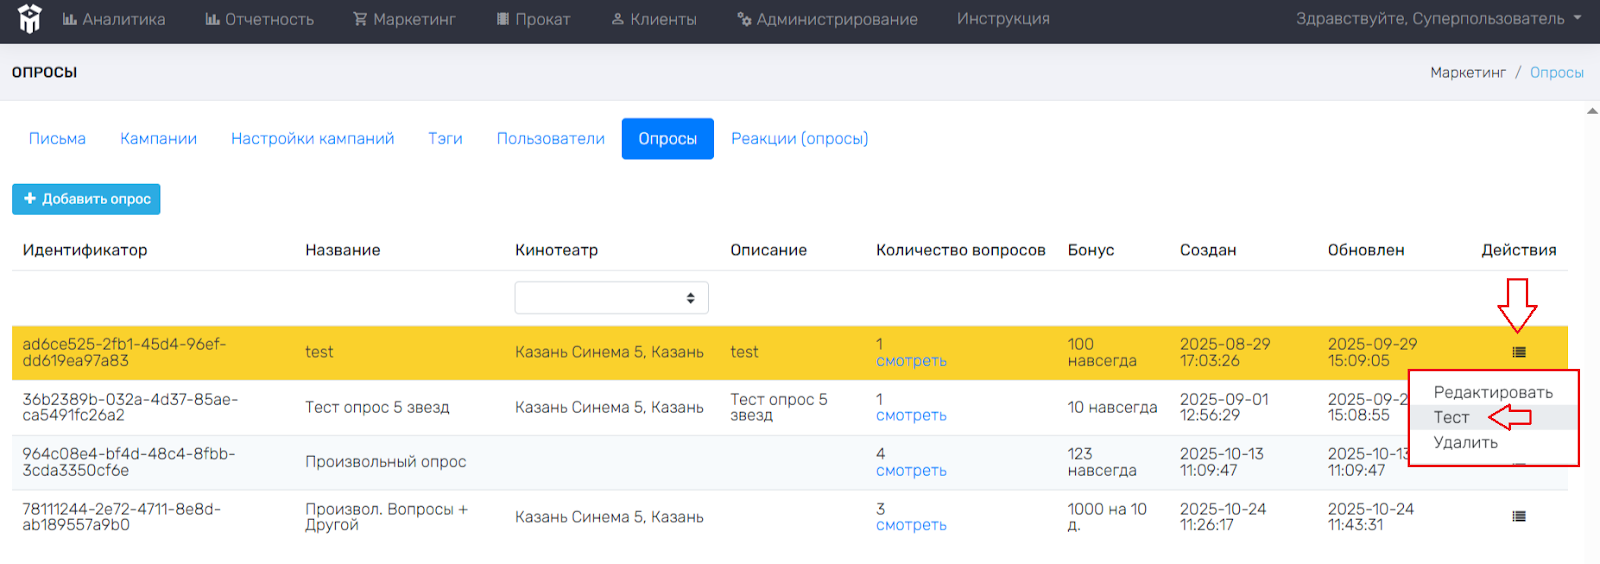Click the 'Опросы' breadcrumb link
This screenshot has width=1600, height=564.
click(x=1556, y=73)
